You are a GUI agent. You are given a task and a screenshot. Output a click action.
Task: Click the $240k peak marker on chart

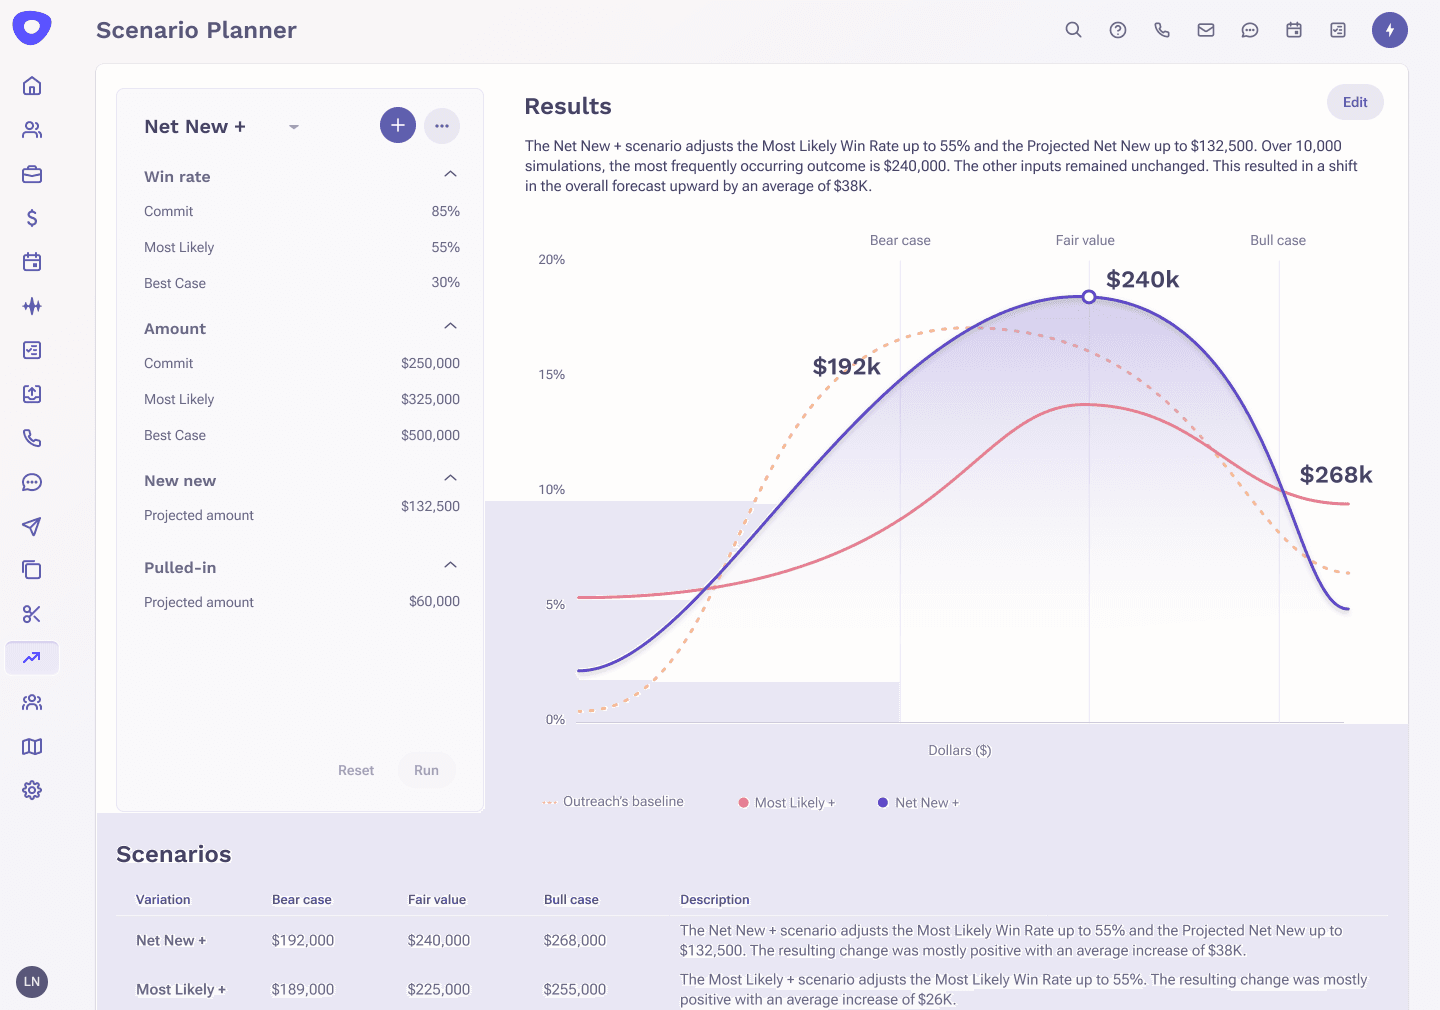[x=1089, y=297]
